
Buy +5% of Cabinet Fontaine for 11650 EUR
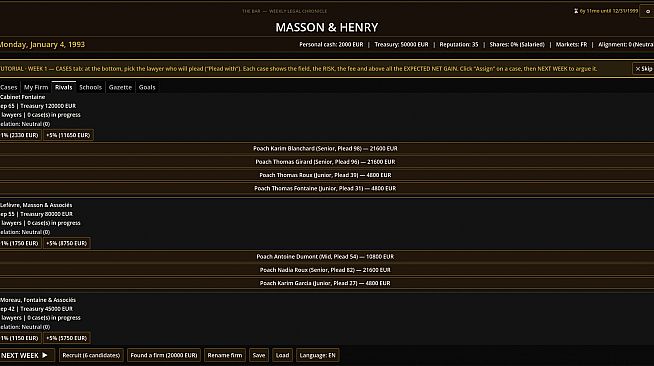coord(68,135)
